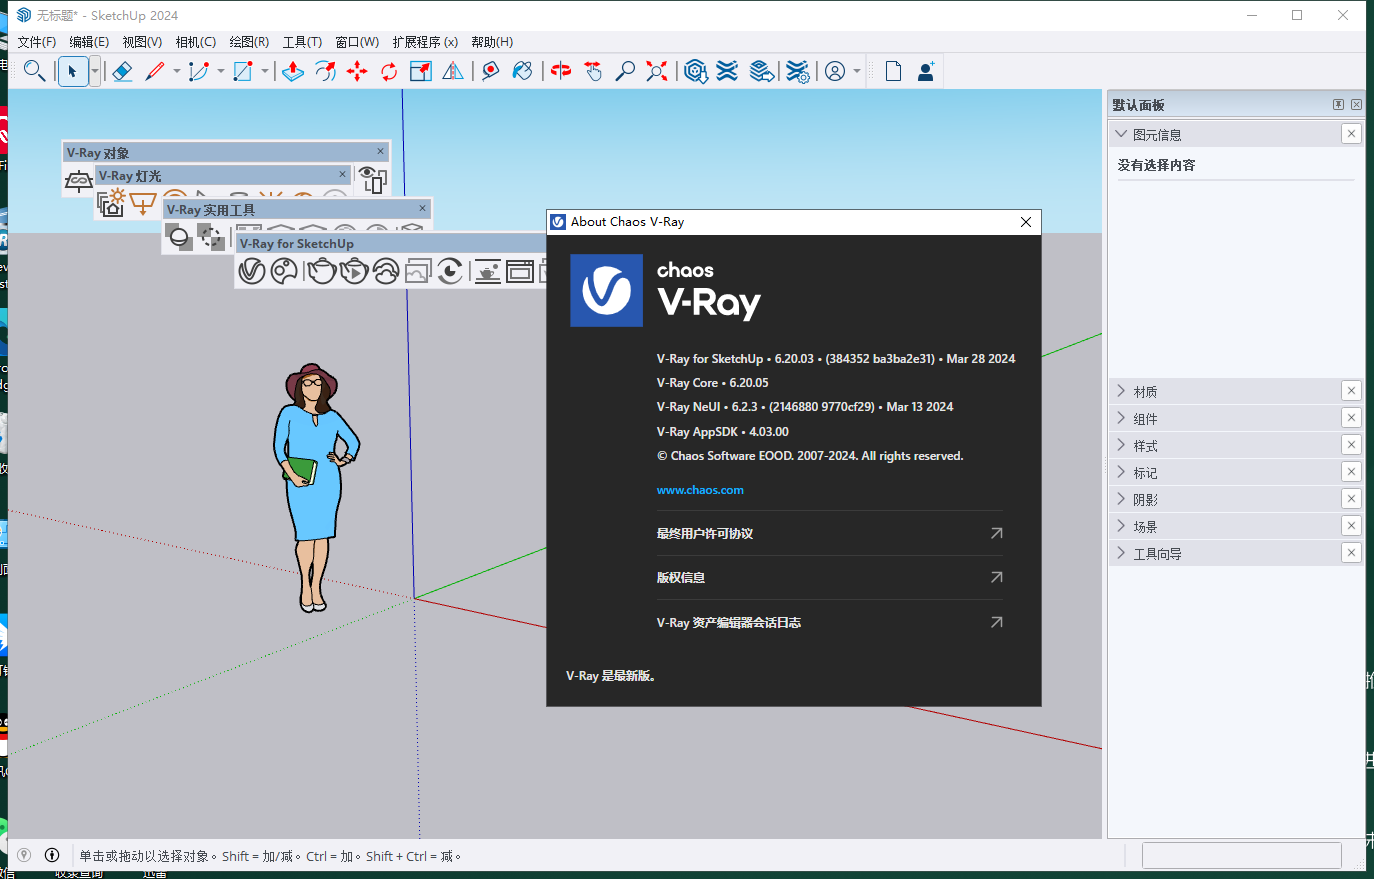Open Chaos Cosmos browser from V-Ray toolbar
This screenshot has width=1374, height=879.
[x=285, y=270]
